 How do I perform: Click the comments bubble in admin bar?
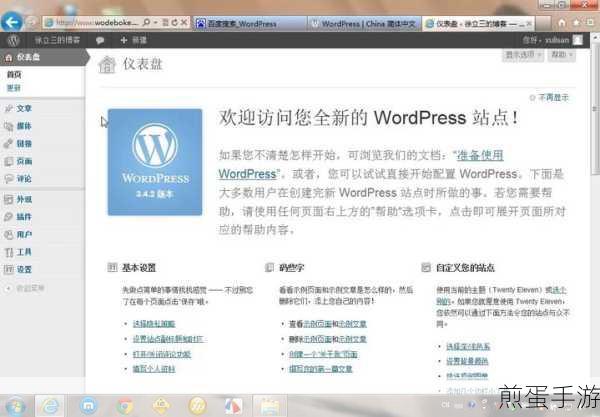(x=100, y=40)
